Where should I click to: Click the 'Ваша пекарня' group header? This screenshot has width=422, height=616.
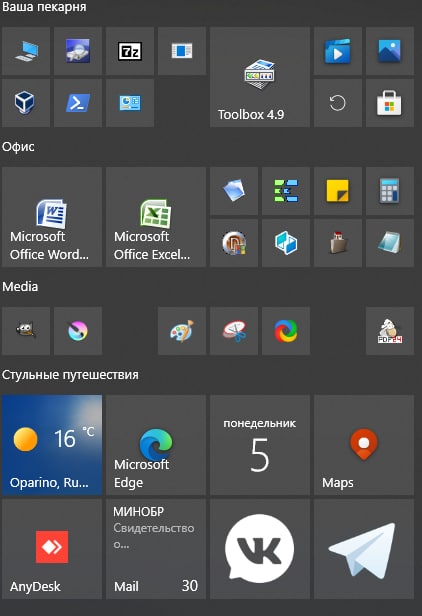point(44,7)
